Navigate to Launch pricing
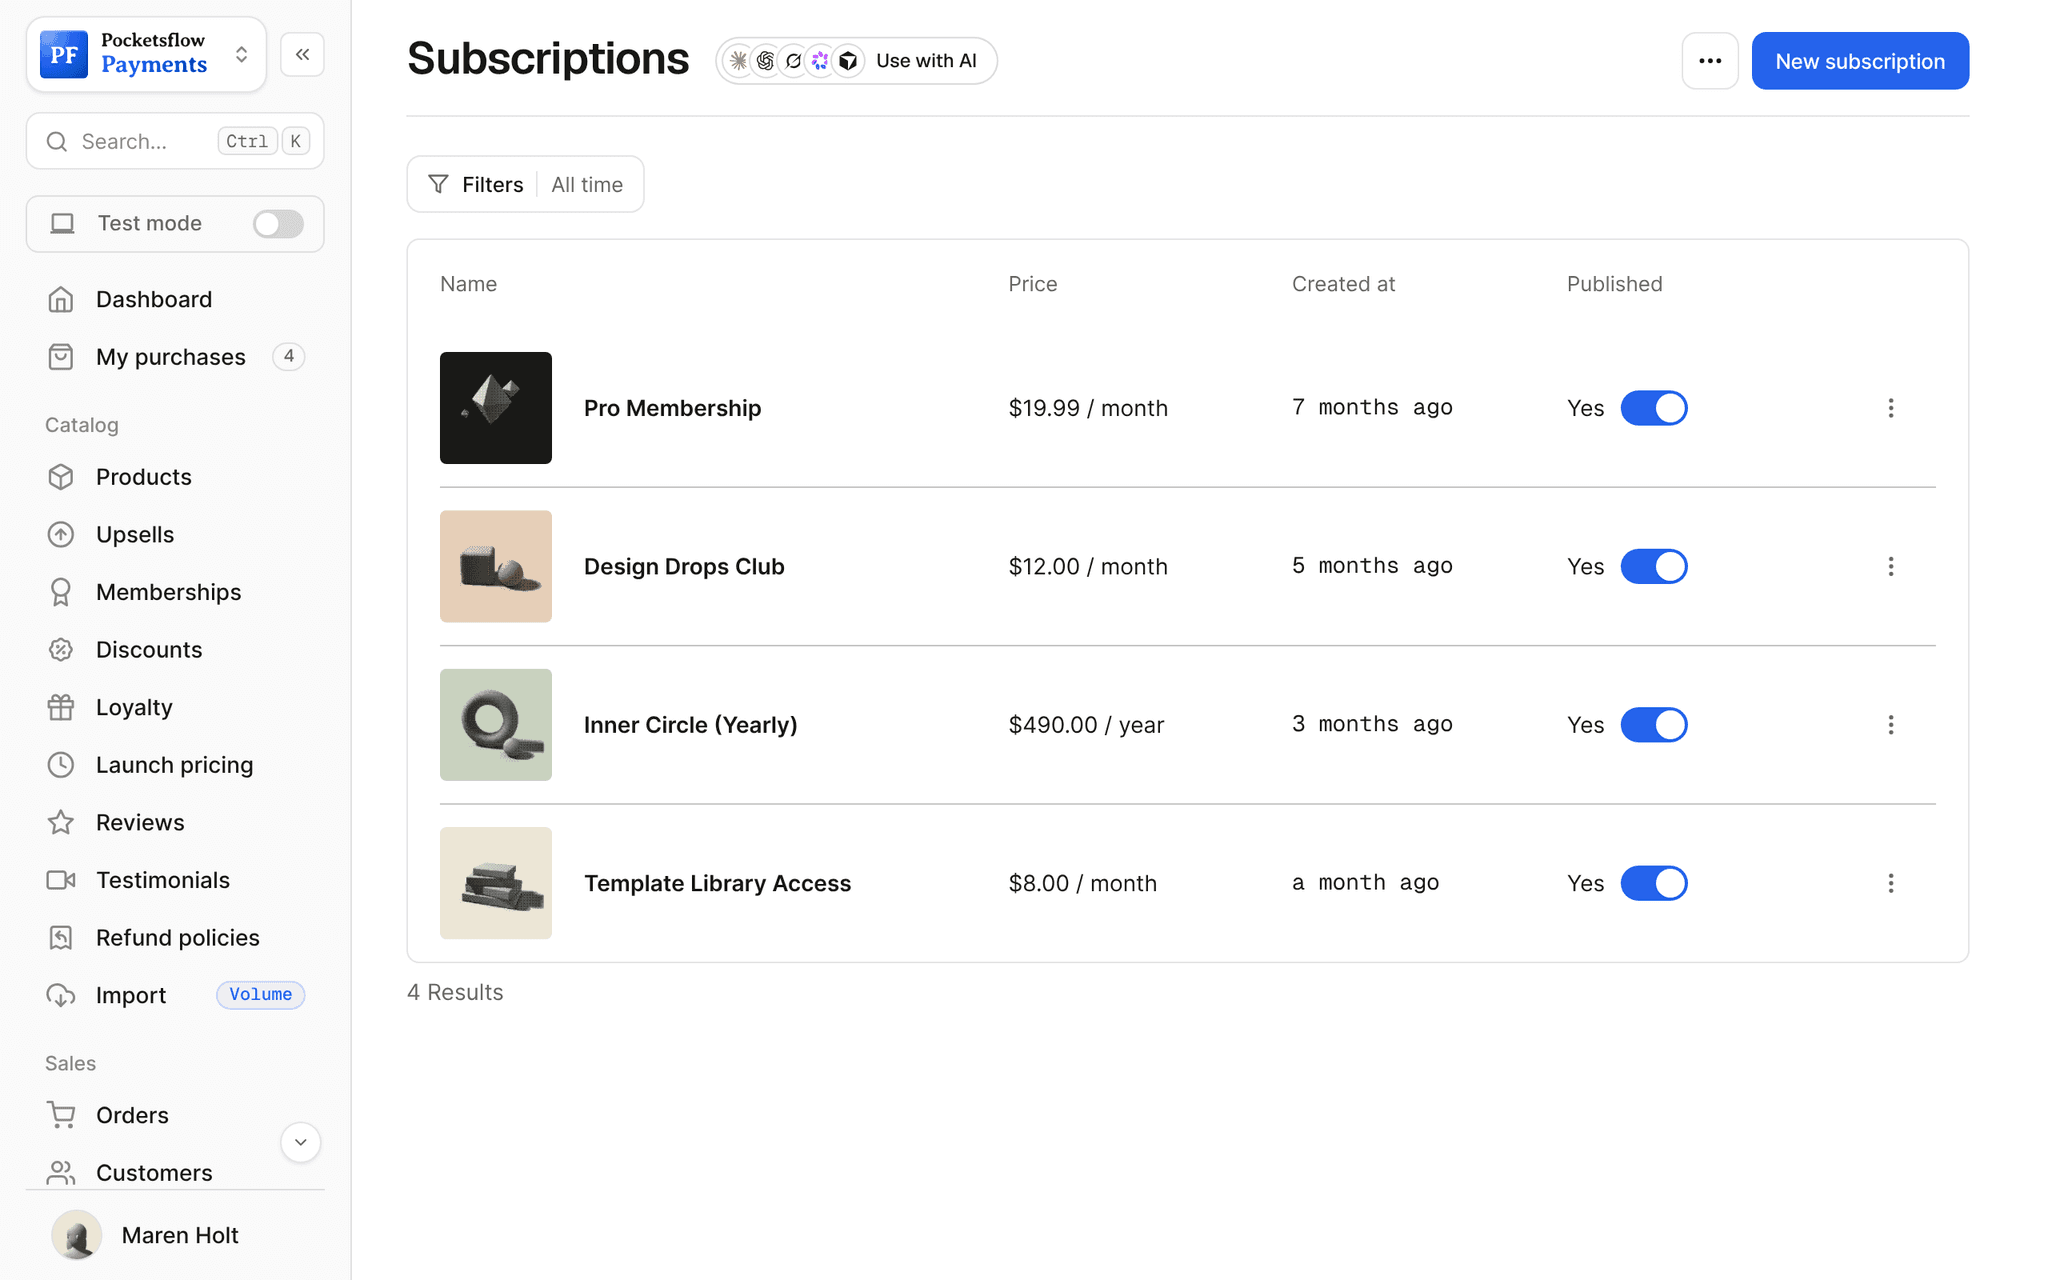The image size is (2048, 1280). [174, 765]
